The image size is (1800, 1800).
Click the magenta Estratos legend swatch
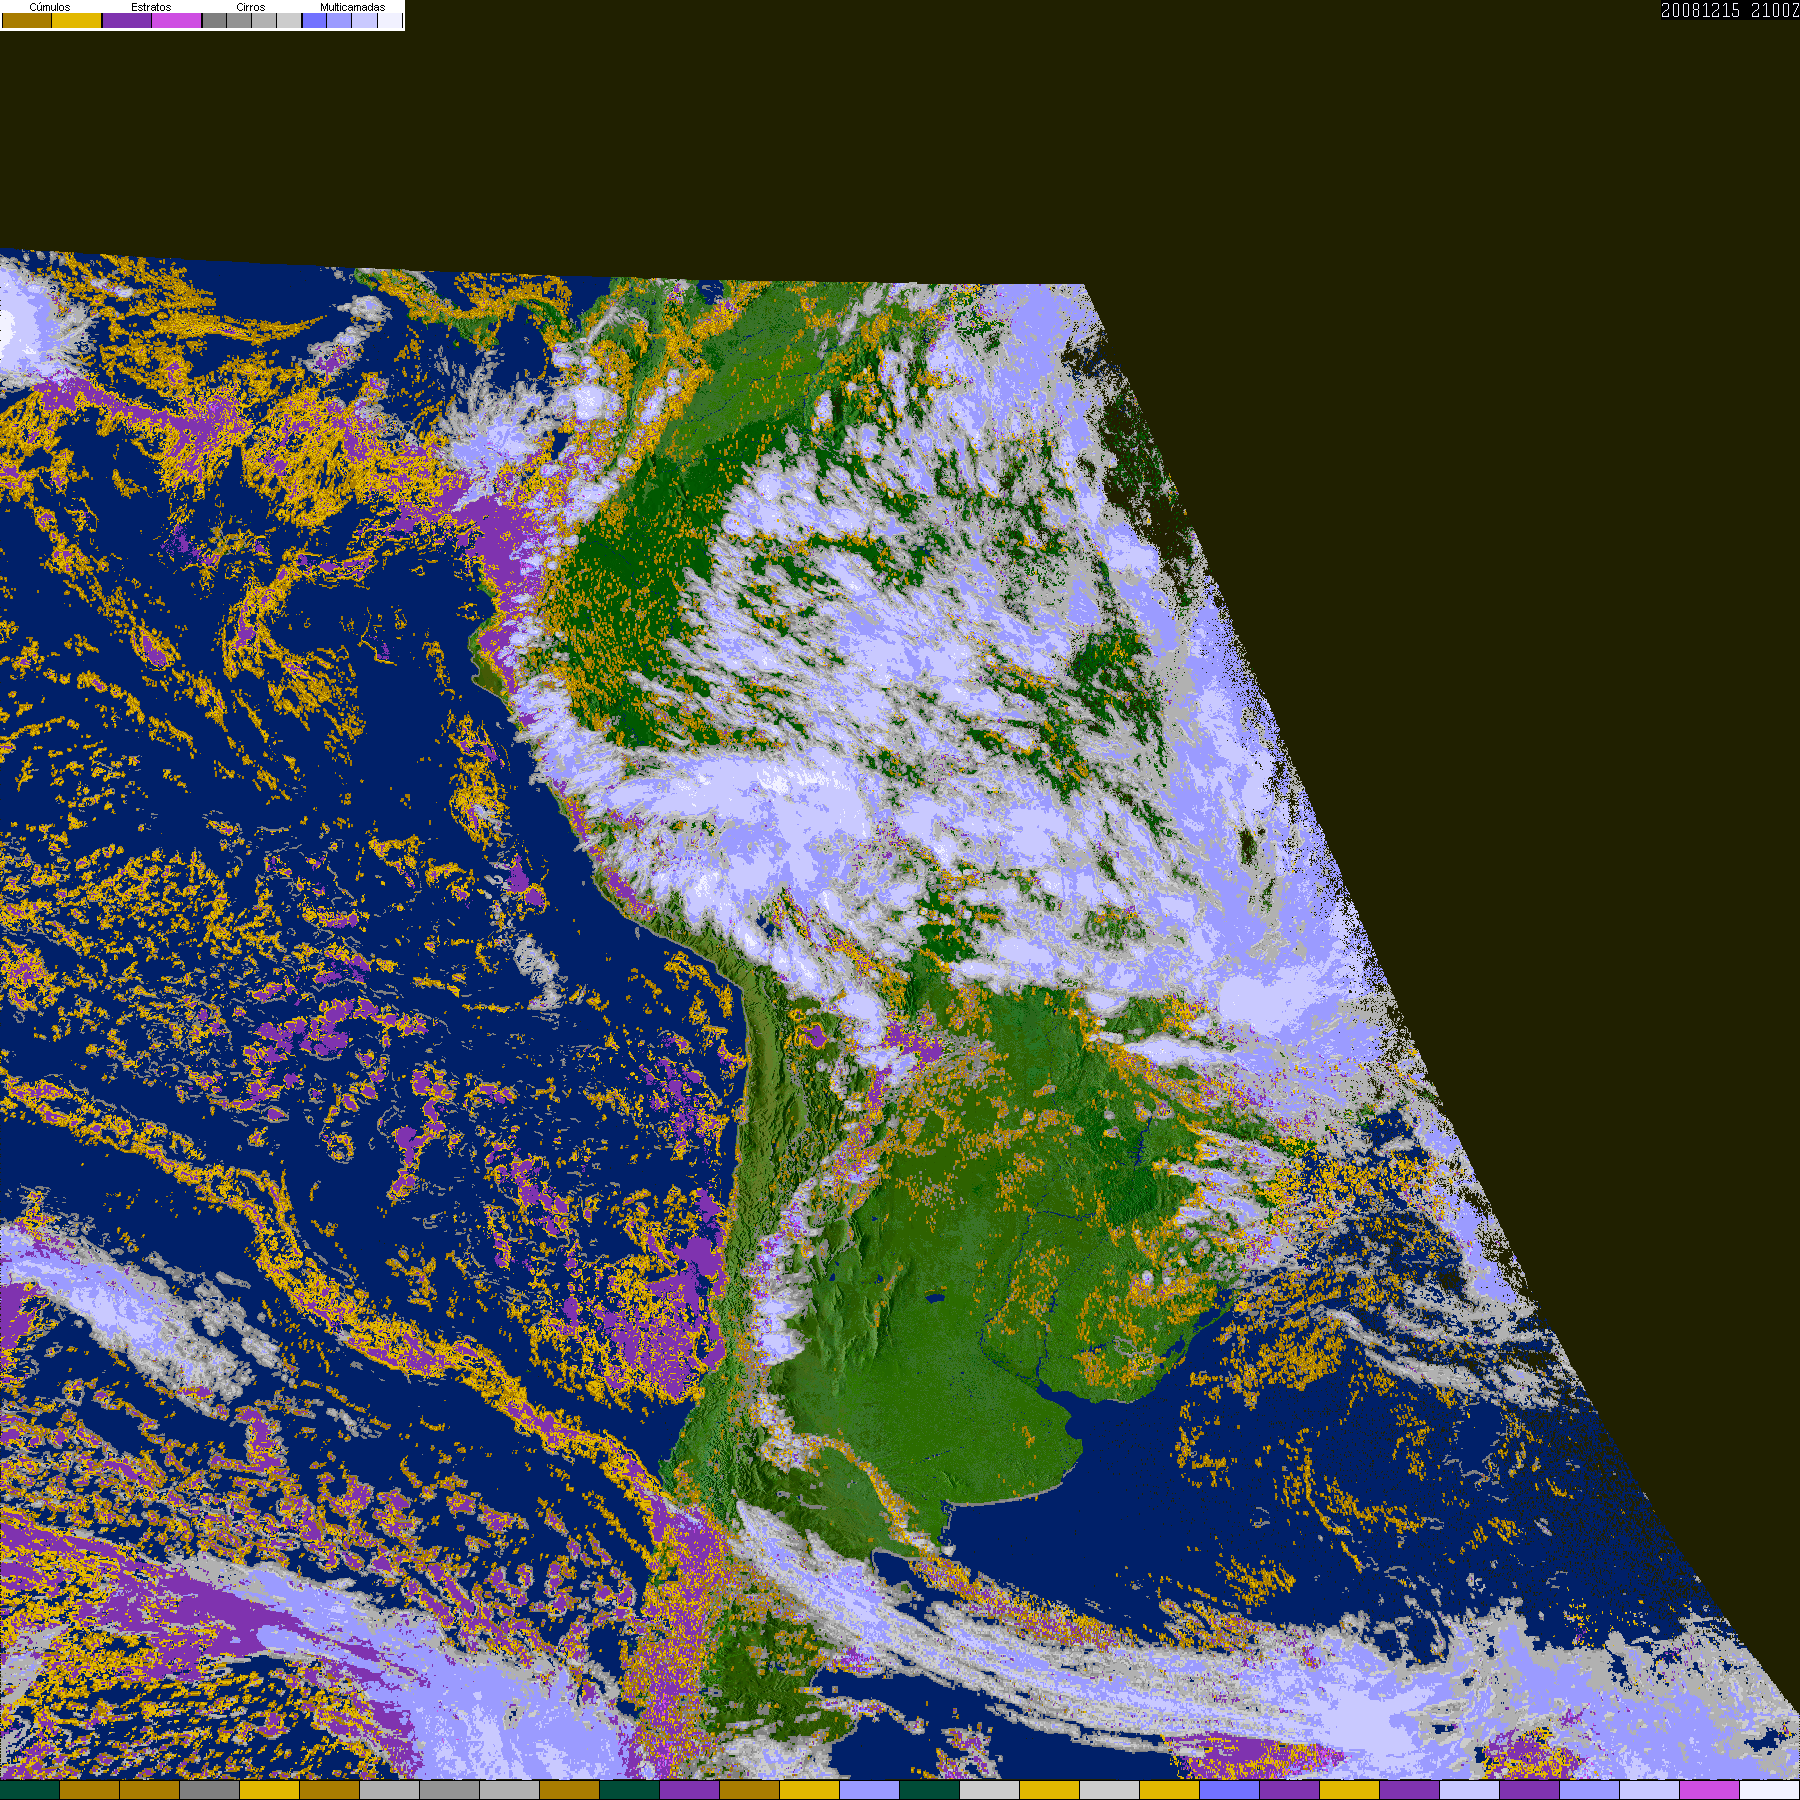[x=177, y=20]
